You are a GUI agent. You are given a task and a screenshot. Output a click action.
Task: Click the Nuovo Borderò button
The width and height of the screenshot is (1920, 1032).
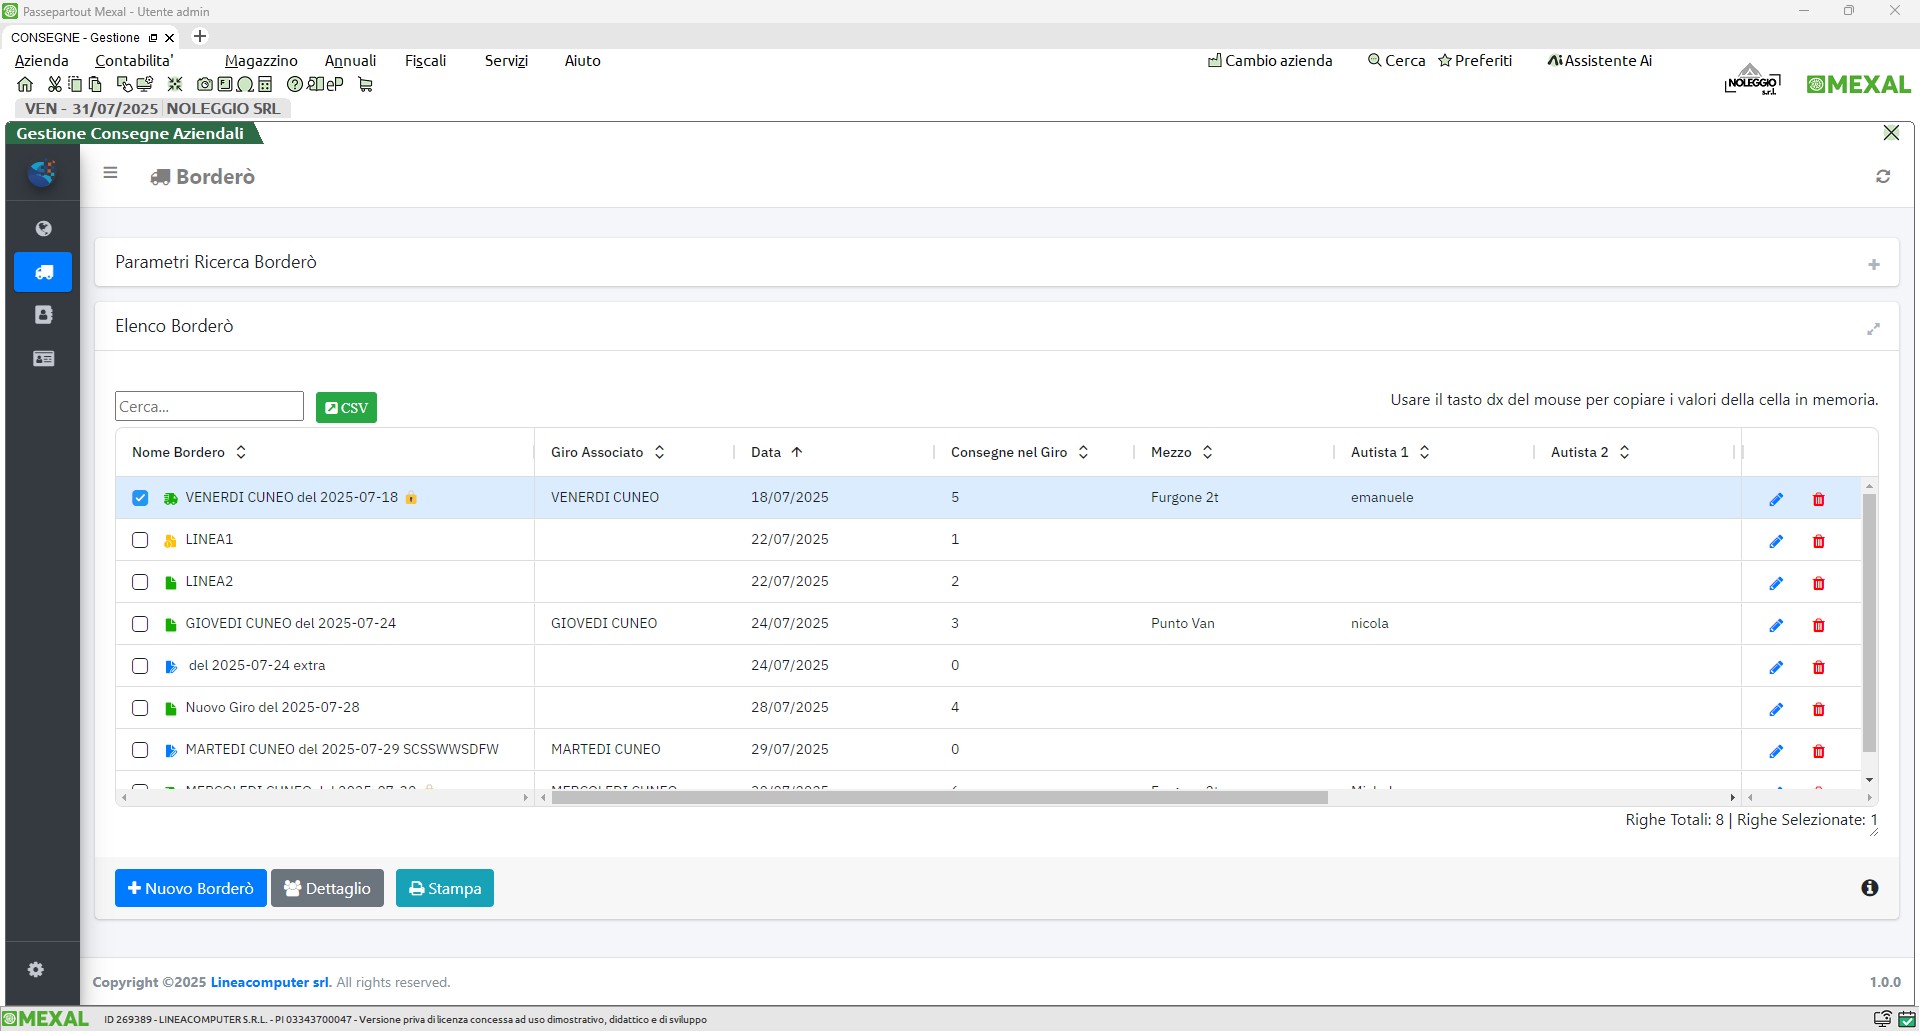click(190, 888)
